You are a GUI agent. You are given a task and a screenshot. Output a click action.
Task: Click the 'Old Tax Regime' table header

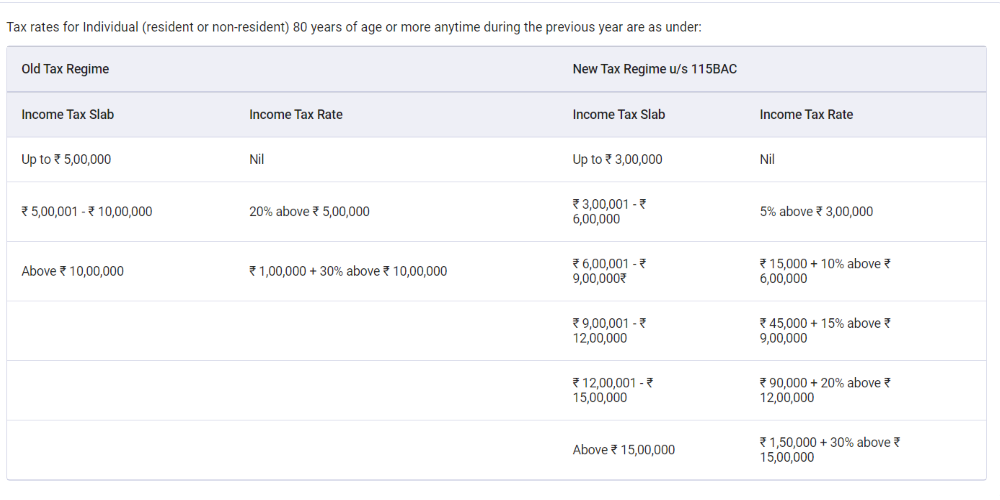(65, 69)
